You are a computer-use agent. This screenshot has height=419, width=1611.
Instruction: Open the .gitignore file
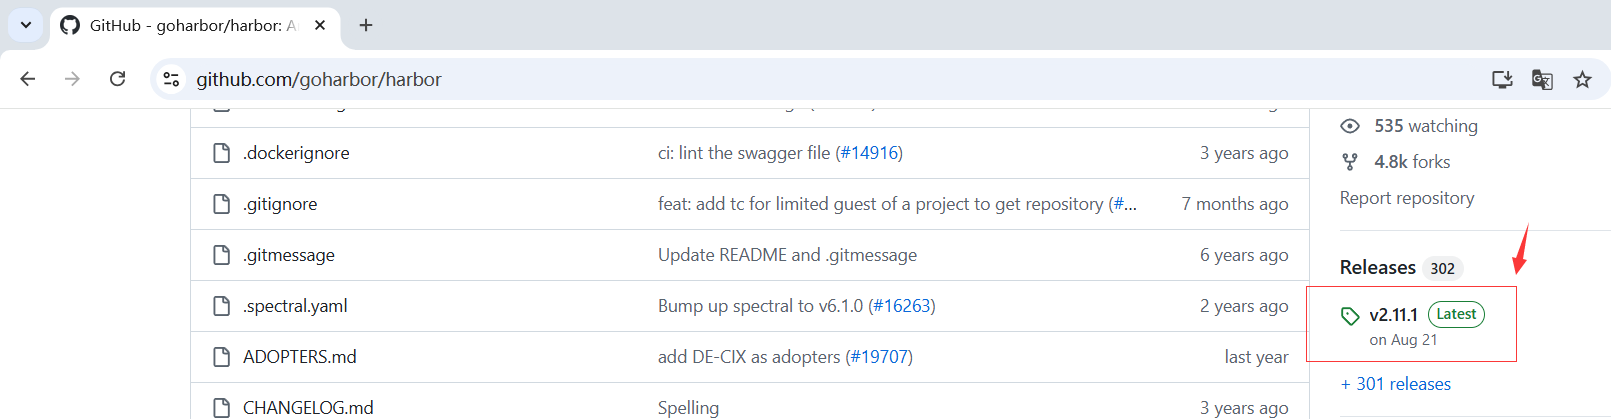pyautogui.click(x=280, y=204)
